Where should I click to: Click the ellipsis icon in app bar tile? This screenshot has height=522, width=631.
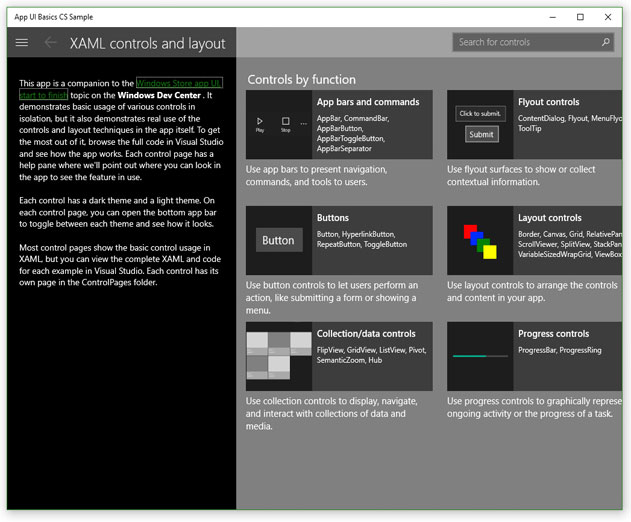click(x=303, y=124)
